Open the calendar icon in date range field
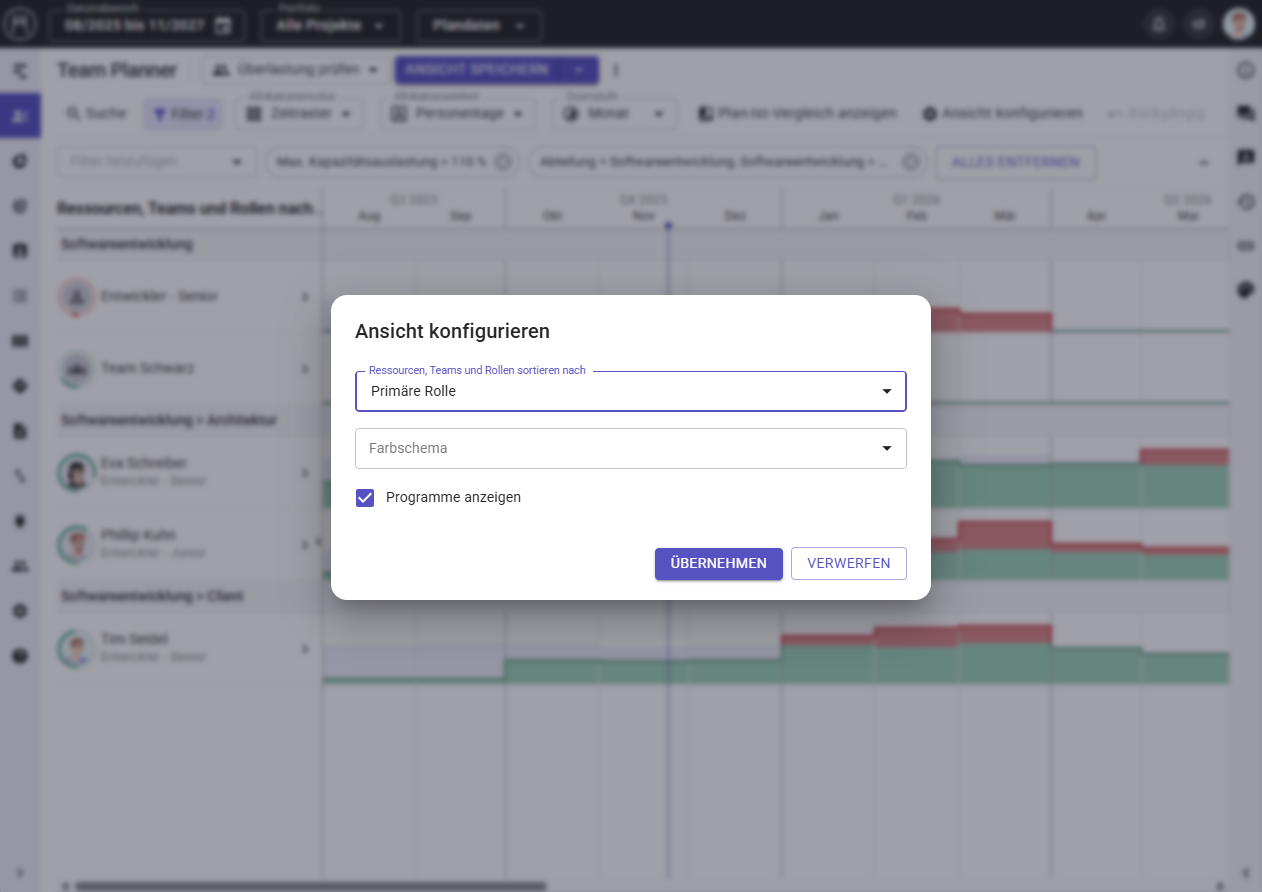 tap(223, 26)
